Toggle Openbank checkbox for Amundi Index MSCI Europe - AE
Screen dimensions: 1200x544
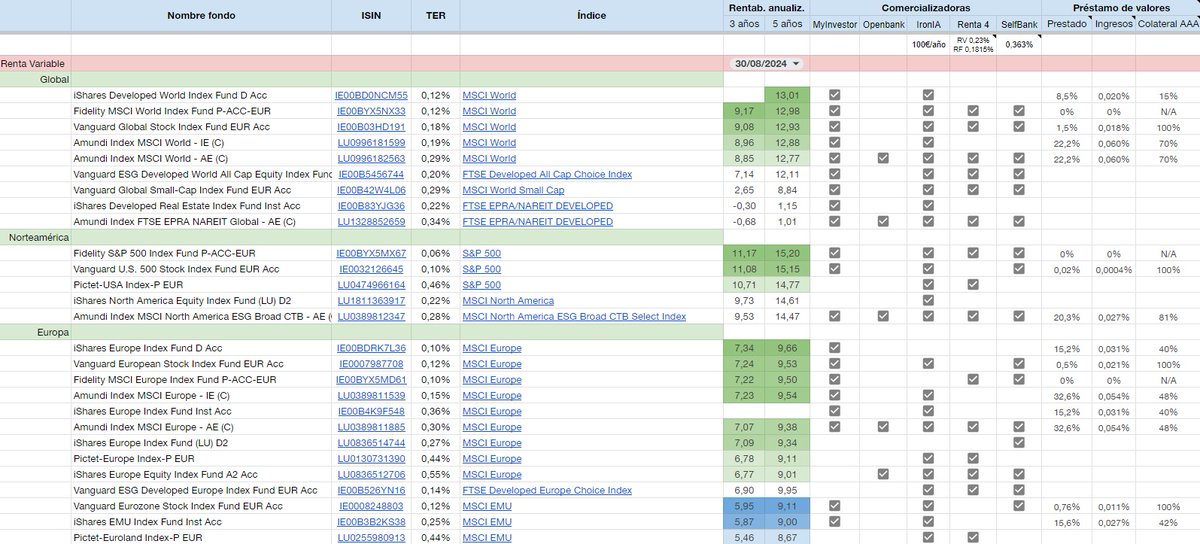coord(881,427)
